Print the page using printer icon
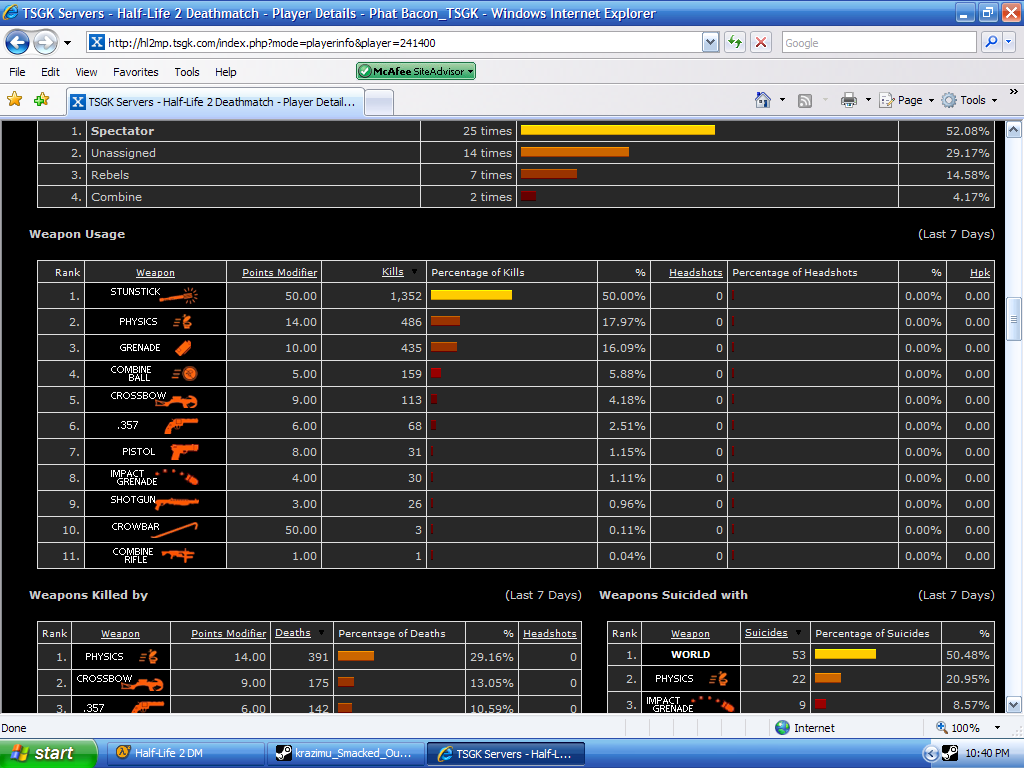The height and width of the screenshot is (768, 1024). pyautogui.click(x=848, y=100)
